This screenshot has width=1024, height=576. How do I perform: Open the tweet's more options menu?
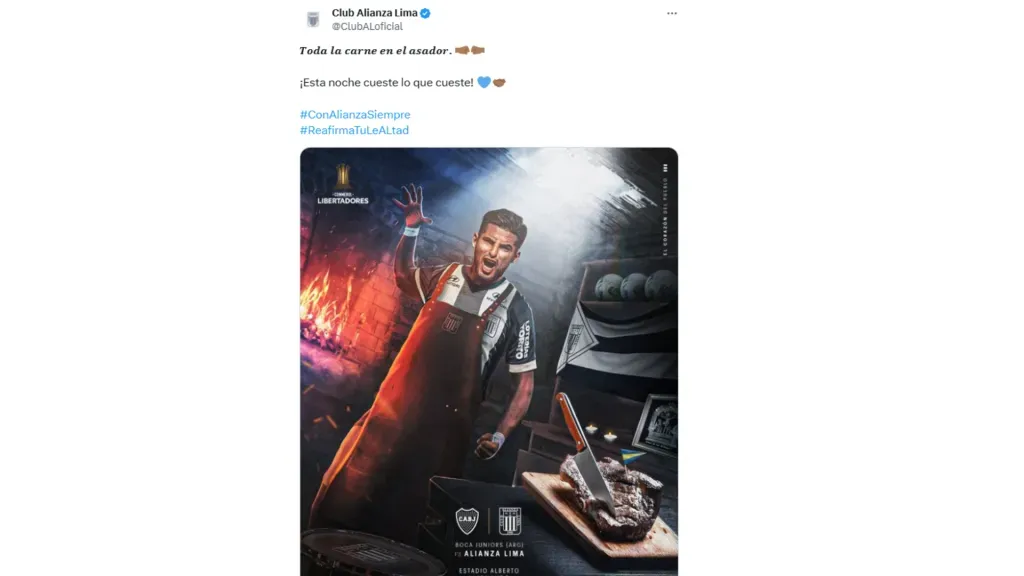point(672,14)
